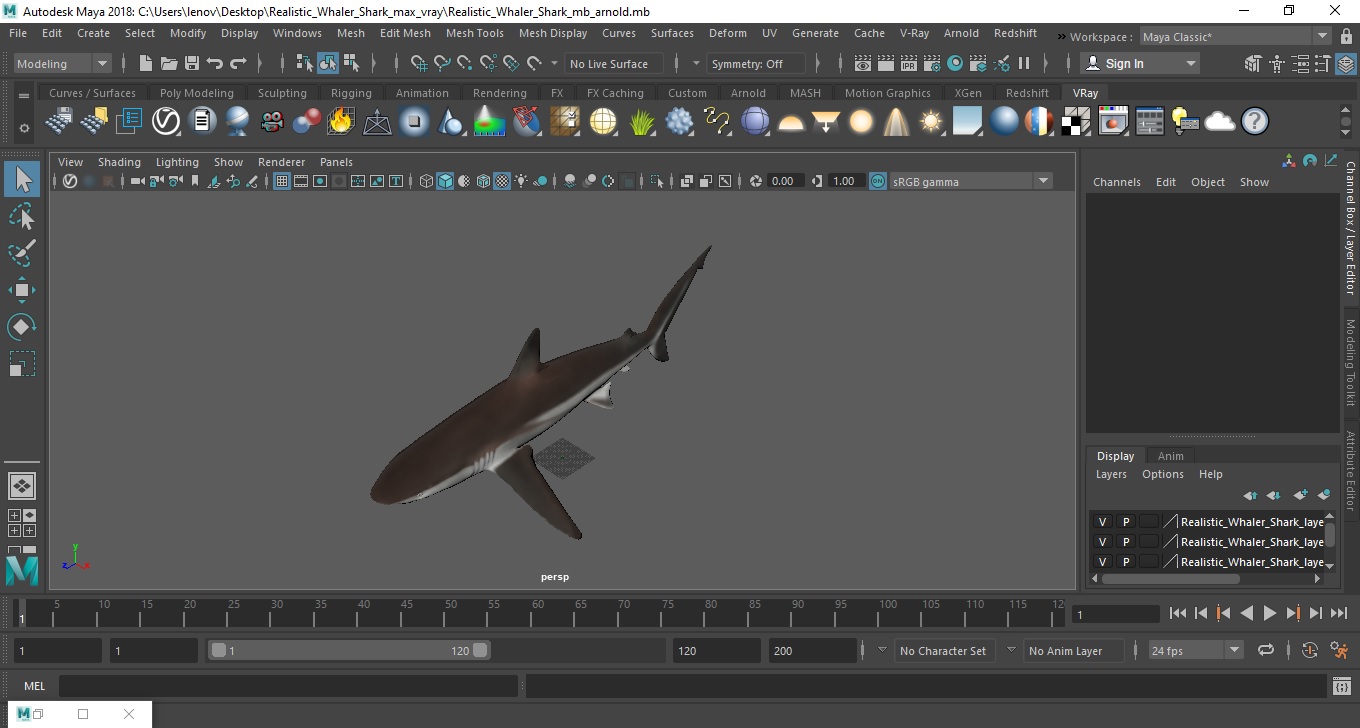Click Layers menu in layer editor
The height and width of the screenshot is (728, 1360).
[1111, 474]
